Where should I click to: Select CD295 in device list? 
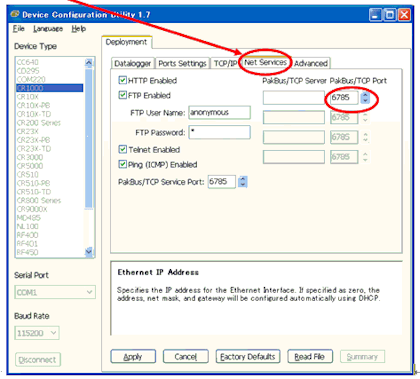coord(28,71)
